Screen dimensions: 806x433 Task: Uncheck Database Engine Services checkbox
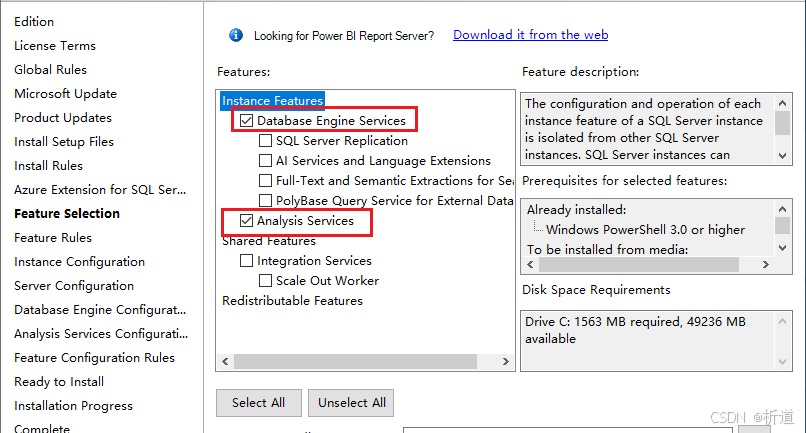247,121
